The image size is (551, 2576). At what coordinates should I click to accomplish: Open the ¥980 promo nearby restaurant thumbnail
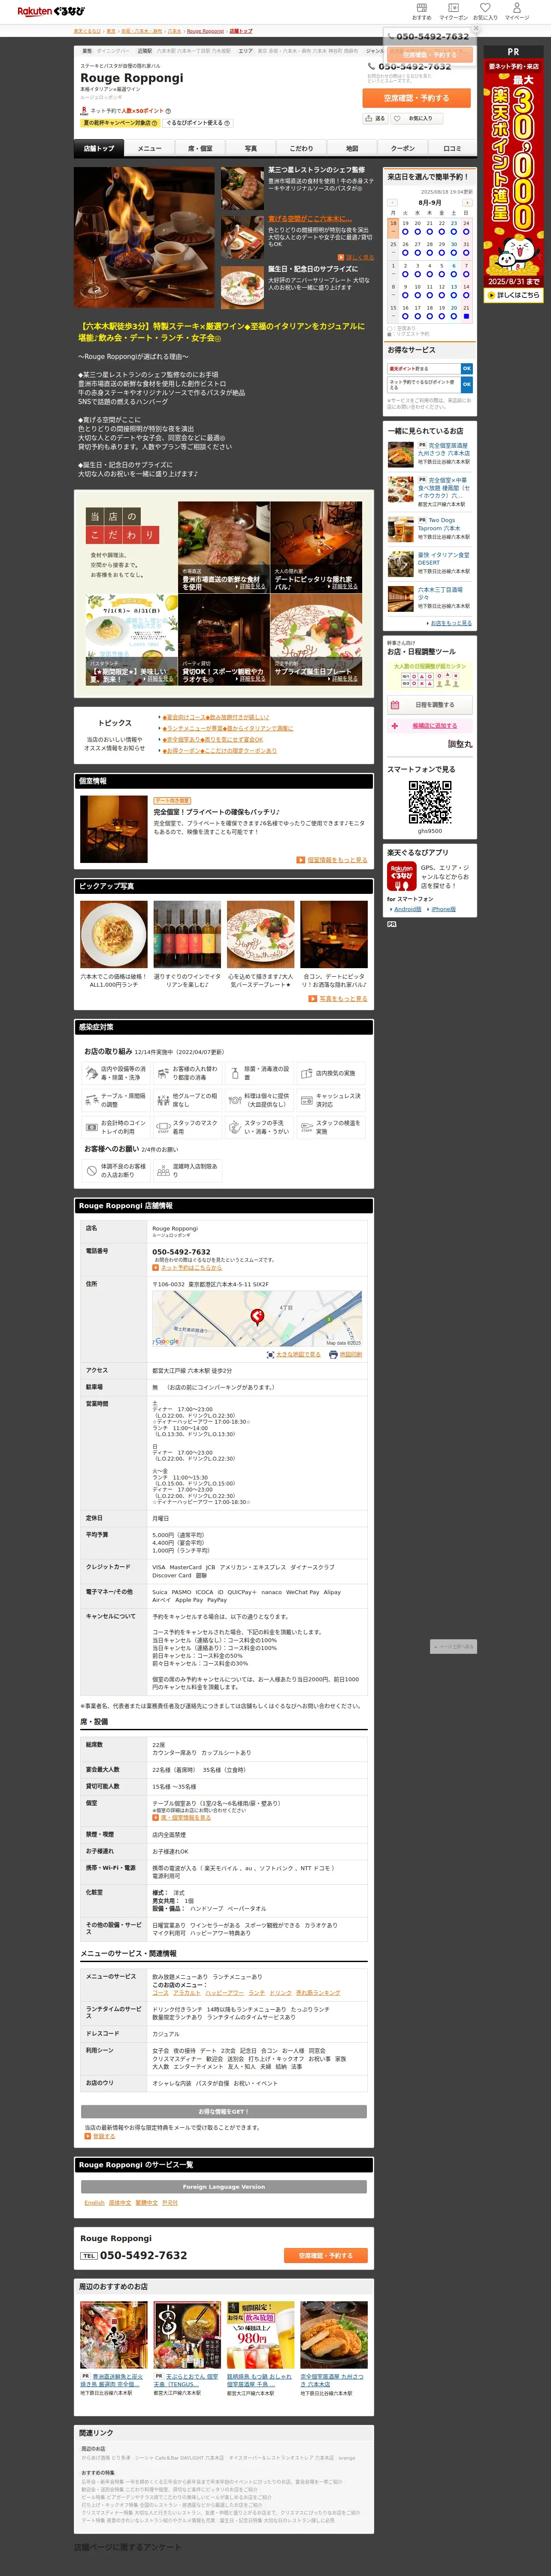pos(260,2335)
